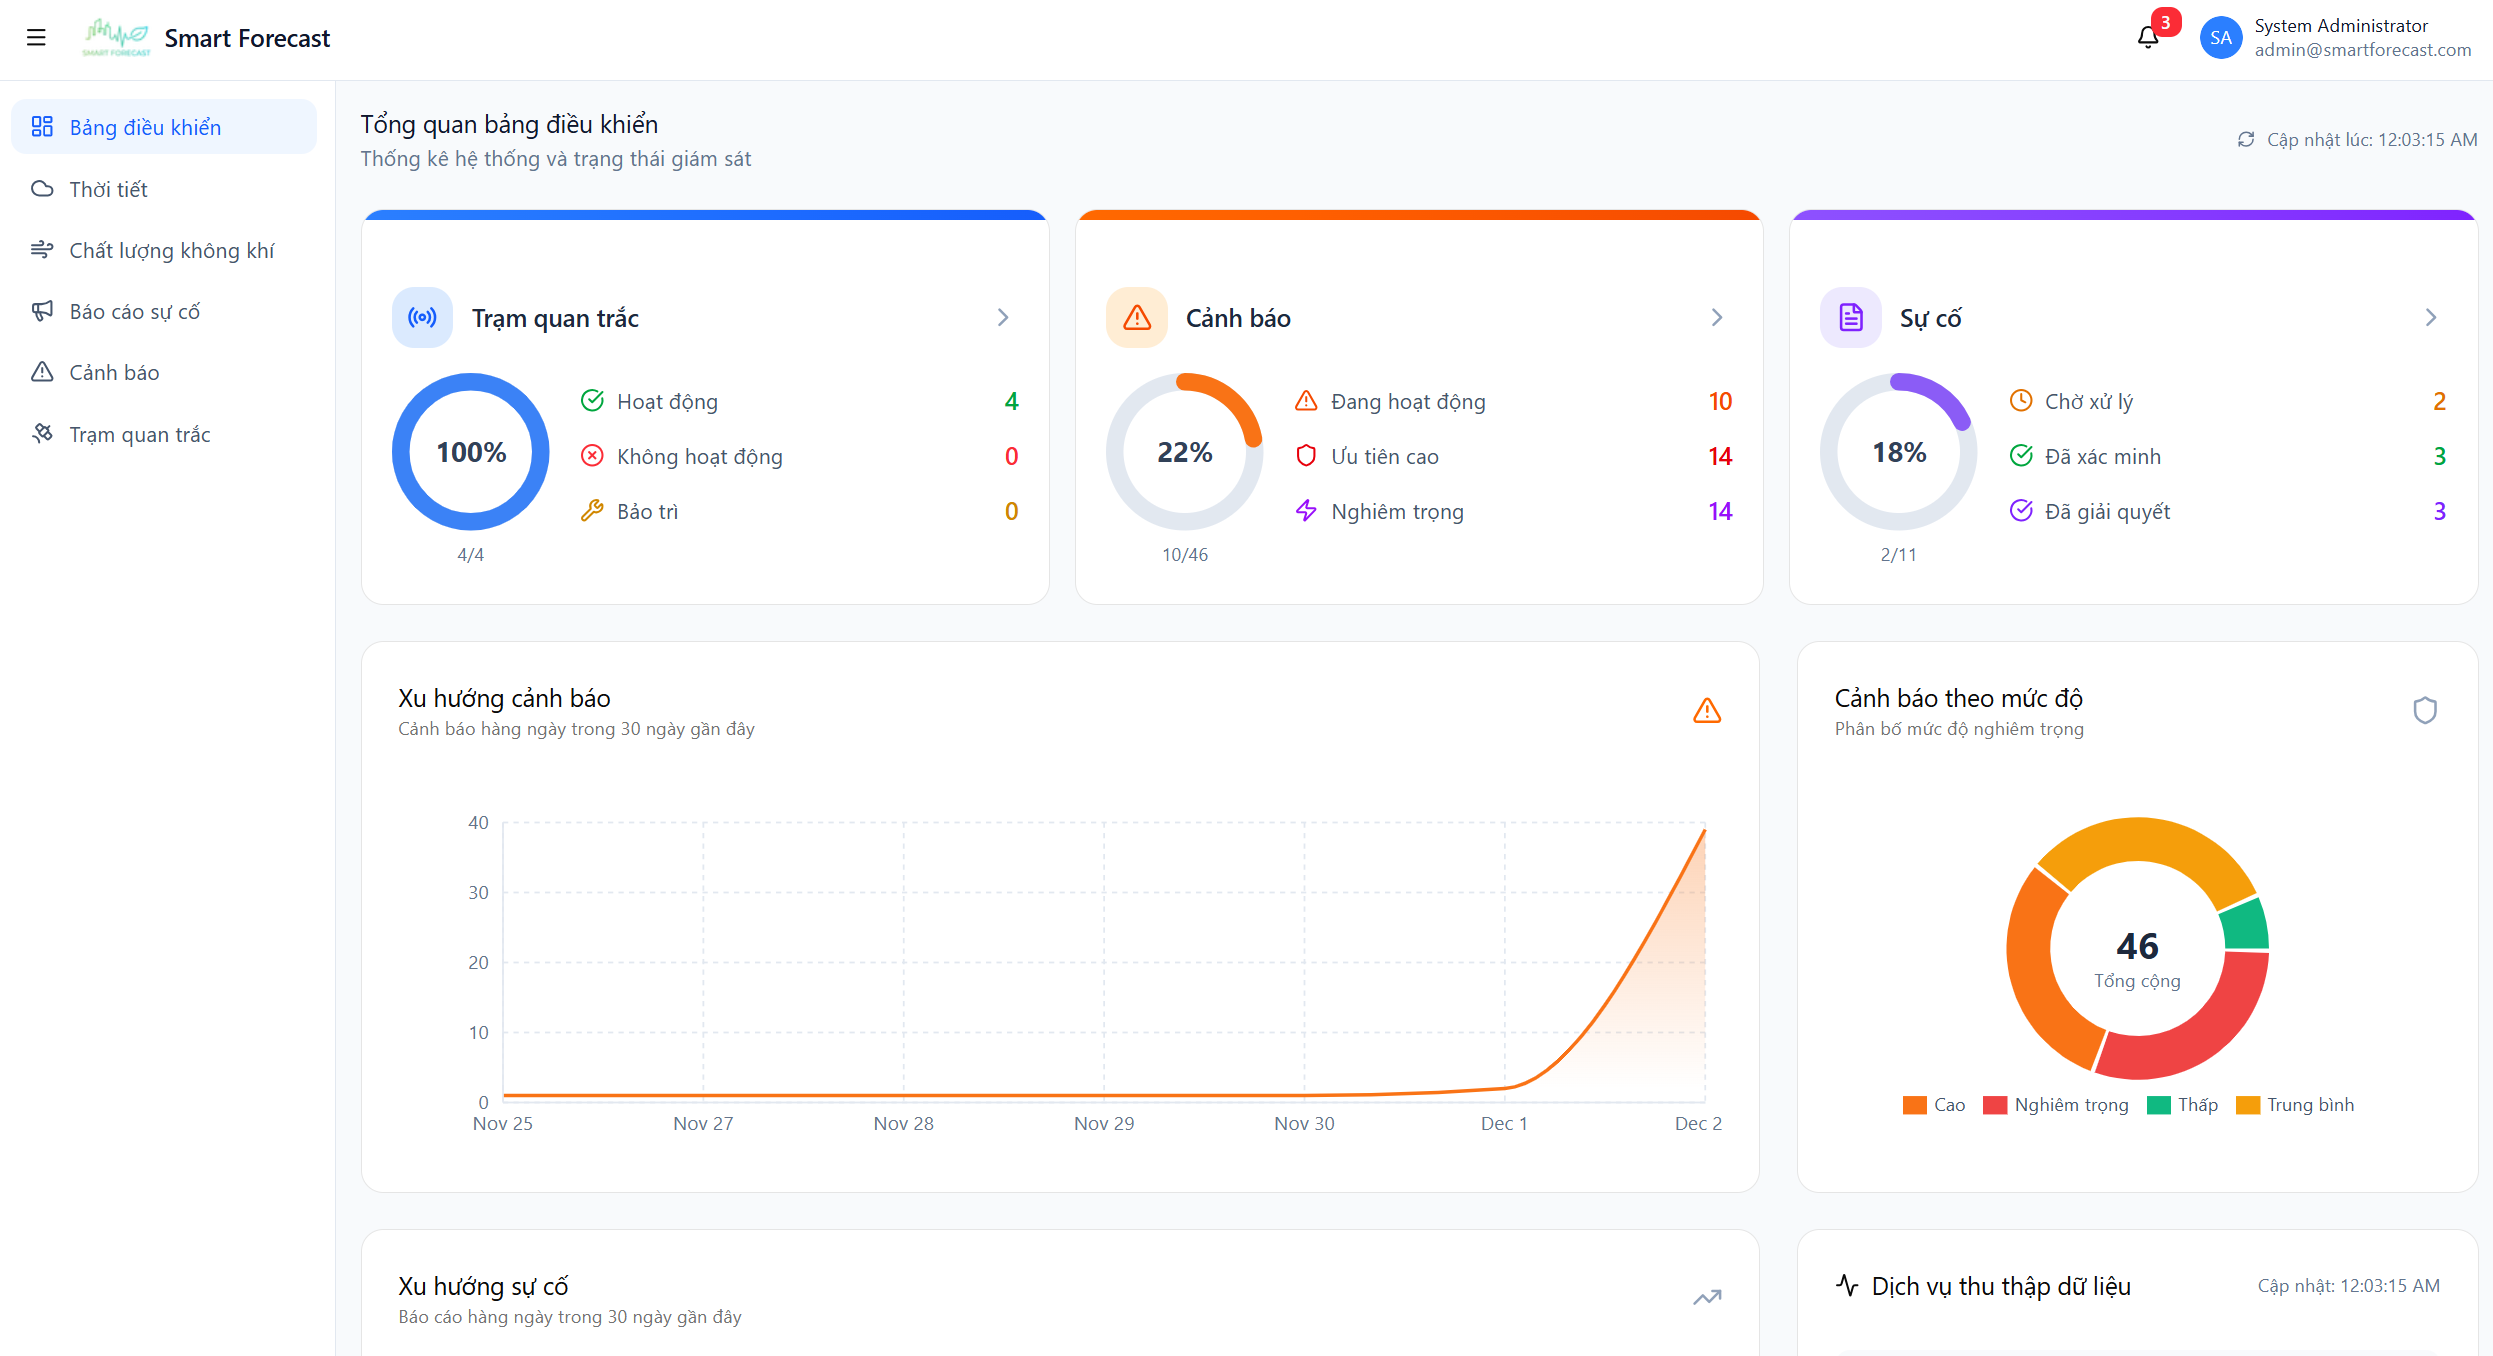Click the notifications bell icon

pos(2147,37)
